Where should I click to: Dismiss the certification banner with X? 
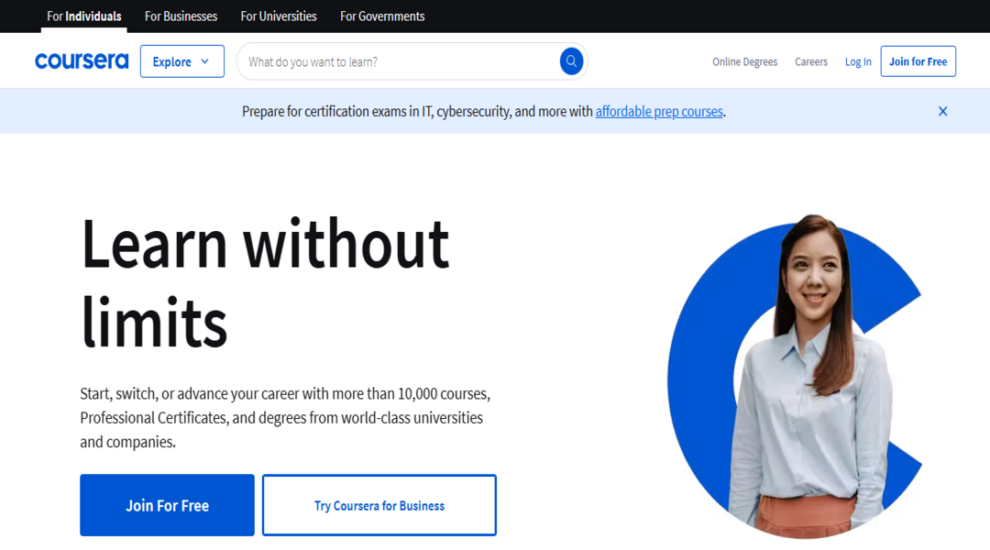pos(943,111)
